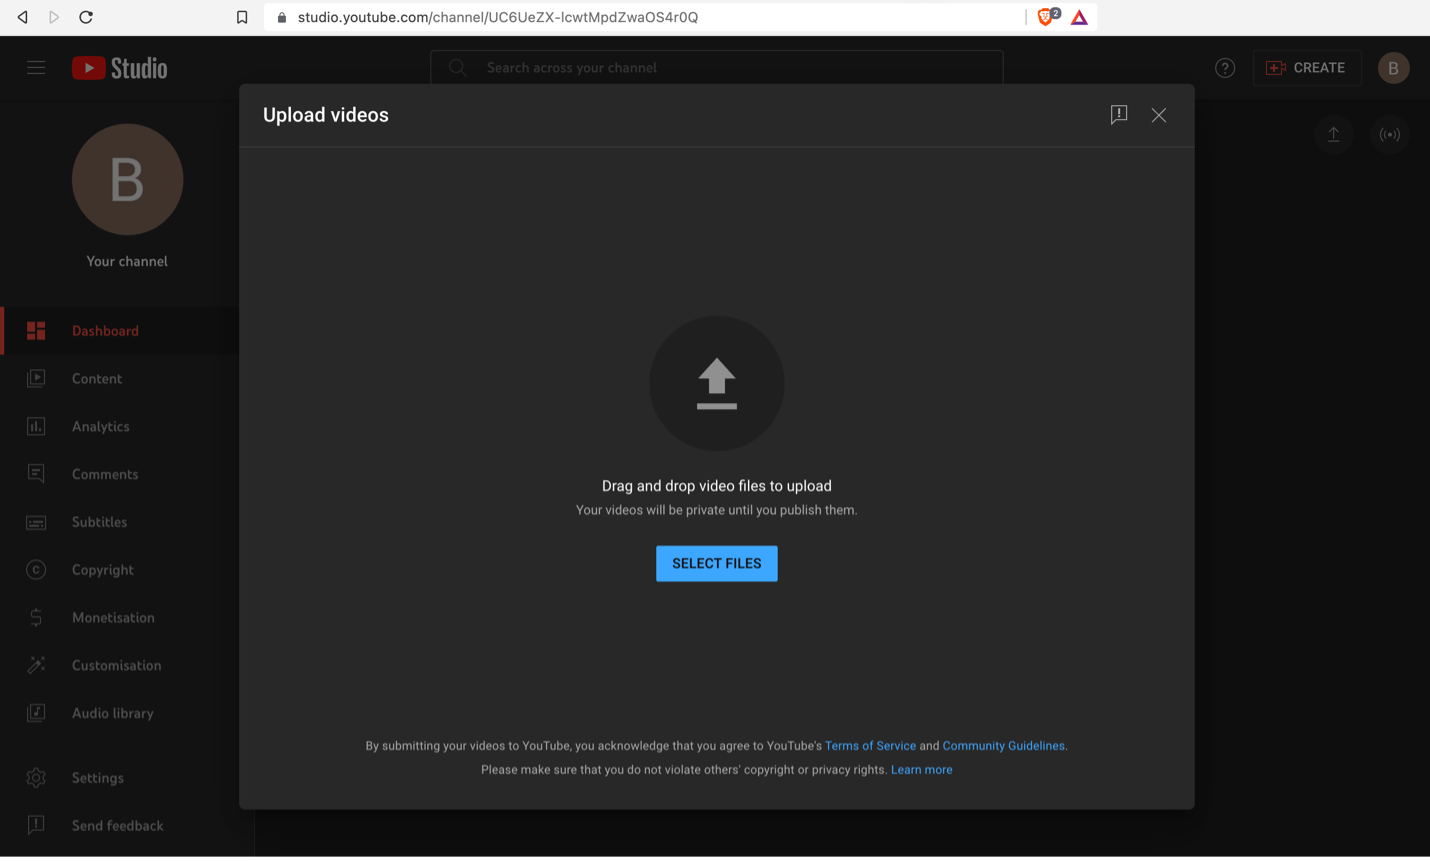1430x861 pixels.
Task: Open the CREATE dropdown button
Action: click(x=1306, y=68)
